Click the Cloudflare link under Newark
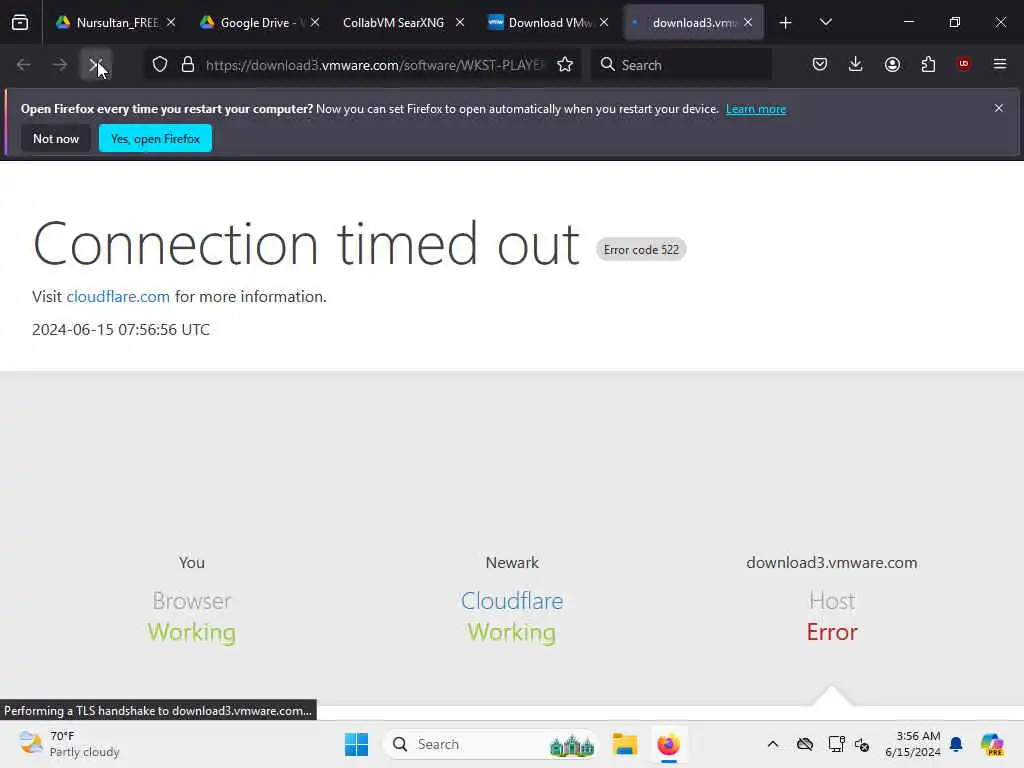Screen dimensions: 1024x768 [x=512, y=601]
